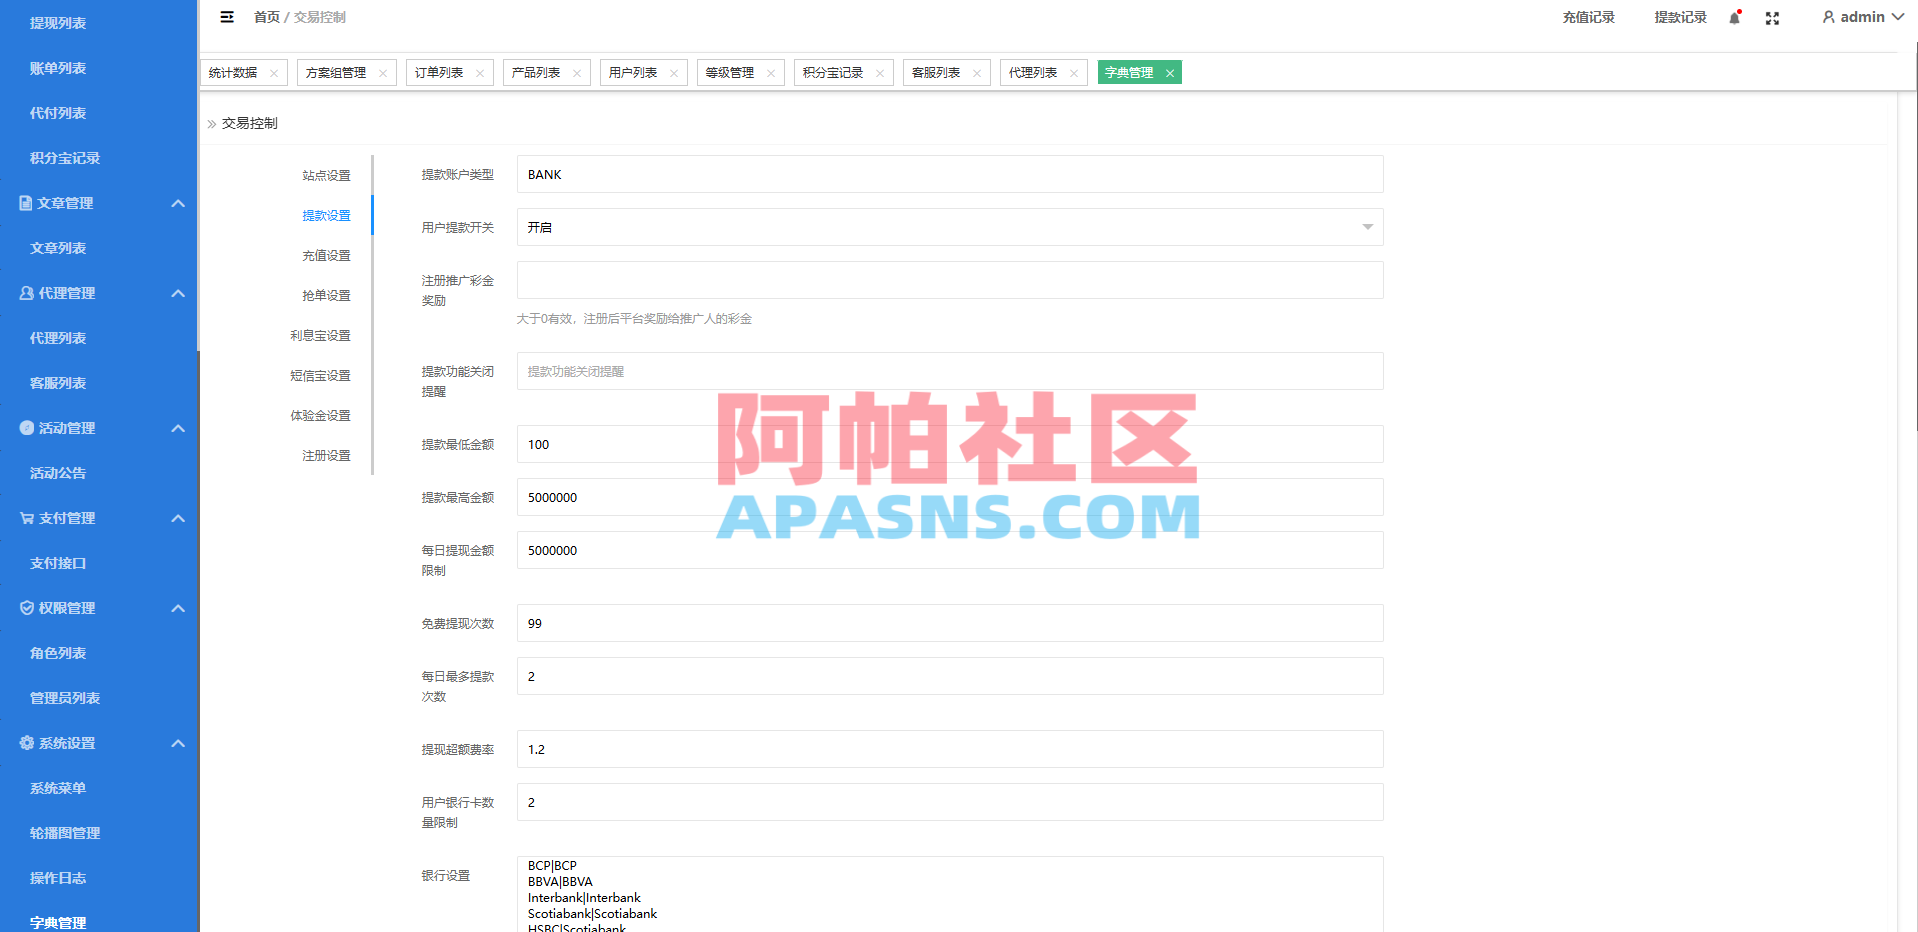1918x932 pixels.
Task: Click the fullscreen toggle icon in header
Action: click(1771, 18)
